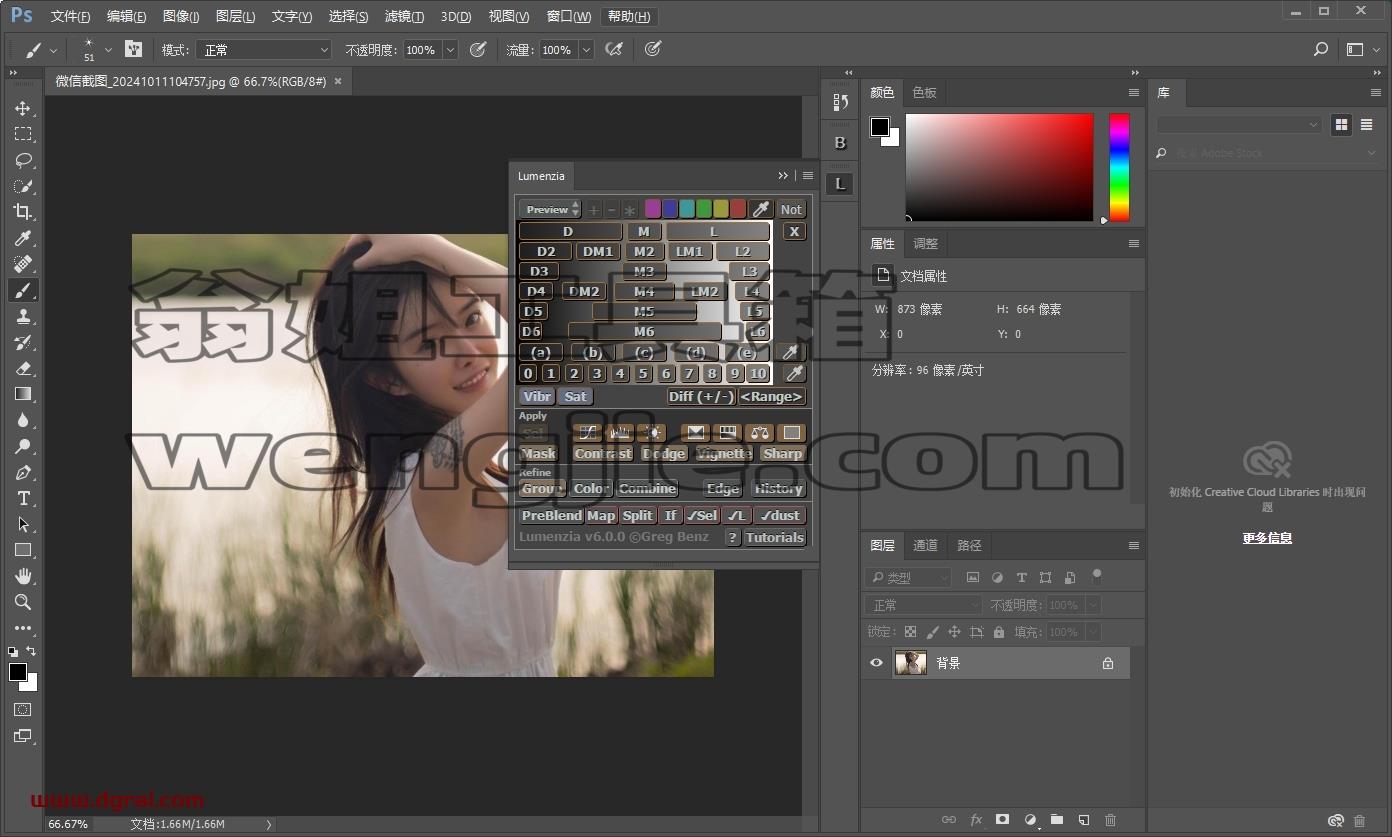
Task: Open the 不透明度 dropdown in options bar
Action: click(450, 50)
